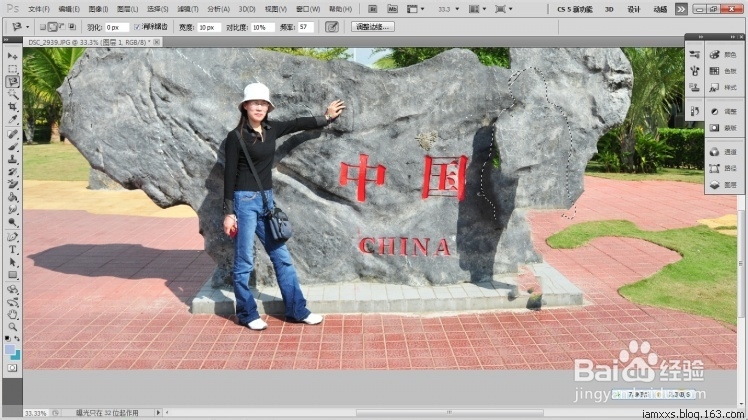Swap foreground and background colors
This screenshot has height=420, width=748.
pyautogui.click(x=17, y=338)
